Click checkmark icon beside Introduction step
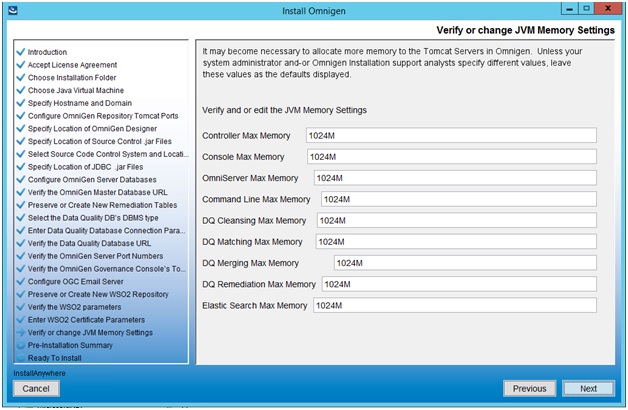 pyautogui.click(x=20, y=52)
